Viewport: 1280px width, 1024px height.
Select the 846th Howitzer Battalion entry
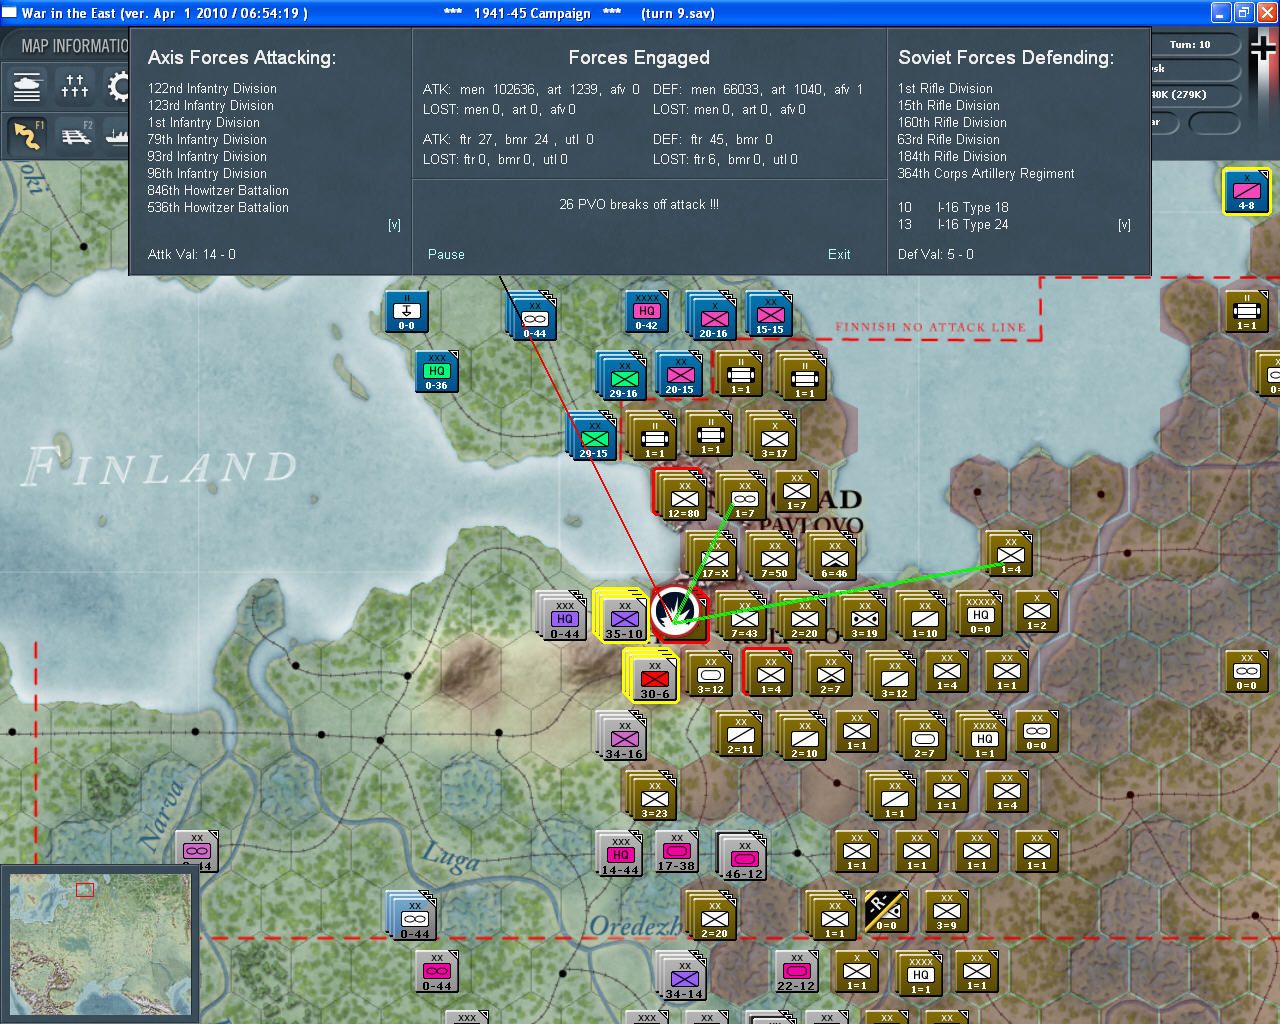click(218, 190)
